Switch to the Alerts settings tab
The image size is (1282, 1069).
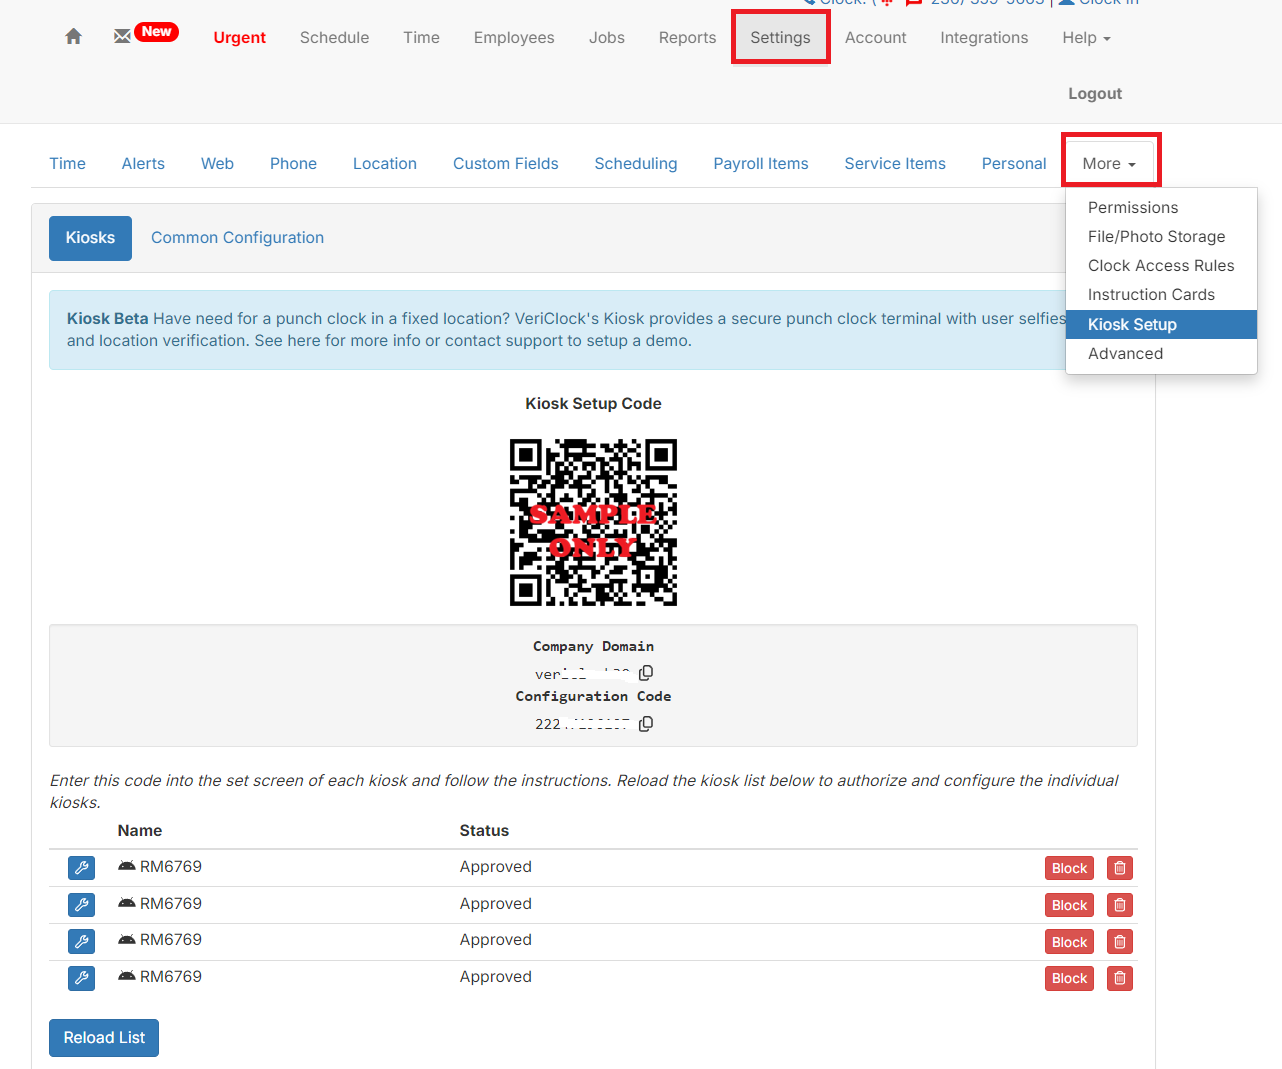(143, 164)
